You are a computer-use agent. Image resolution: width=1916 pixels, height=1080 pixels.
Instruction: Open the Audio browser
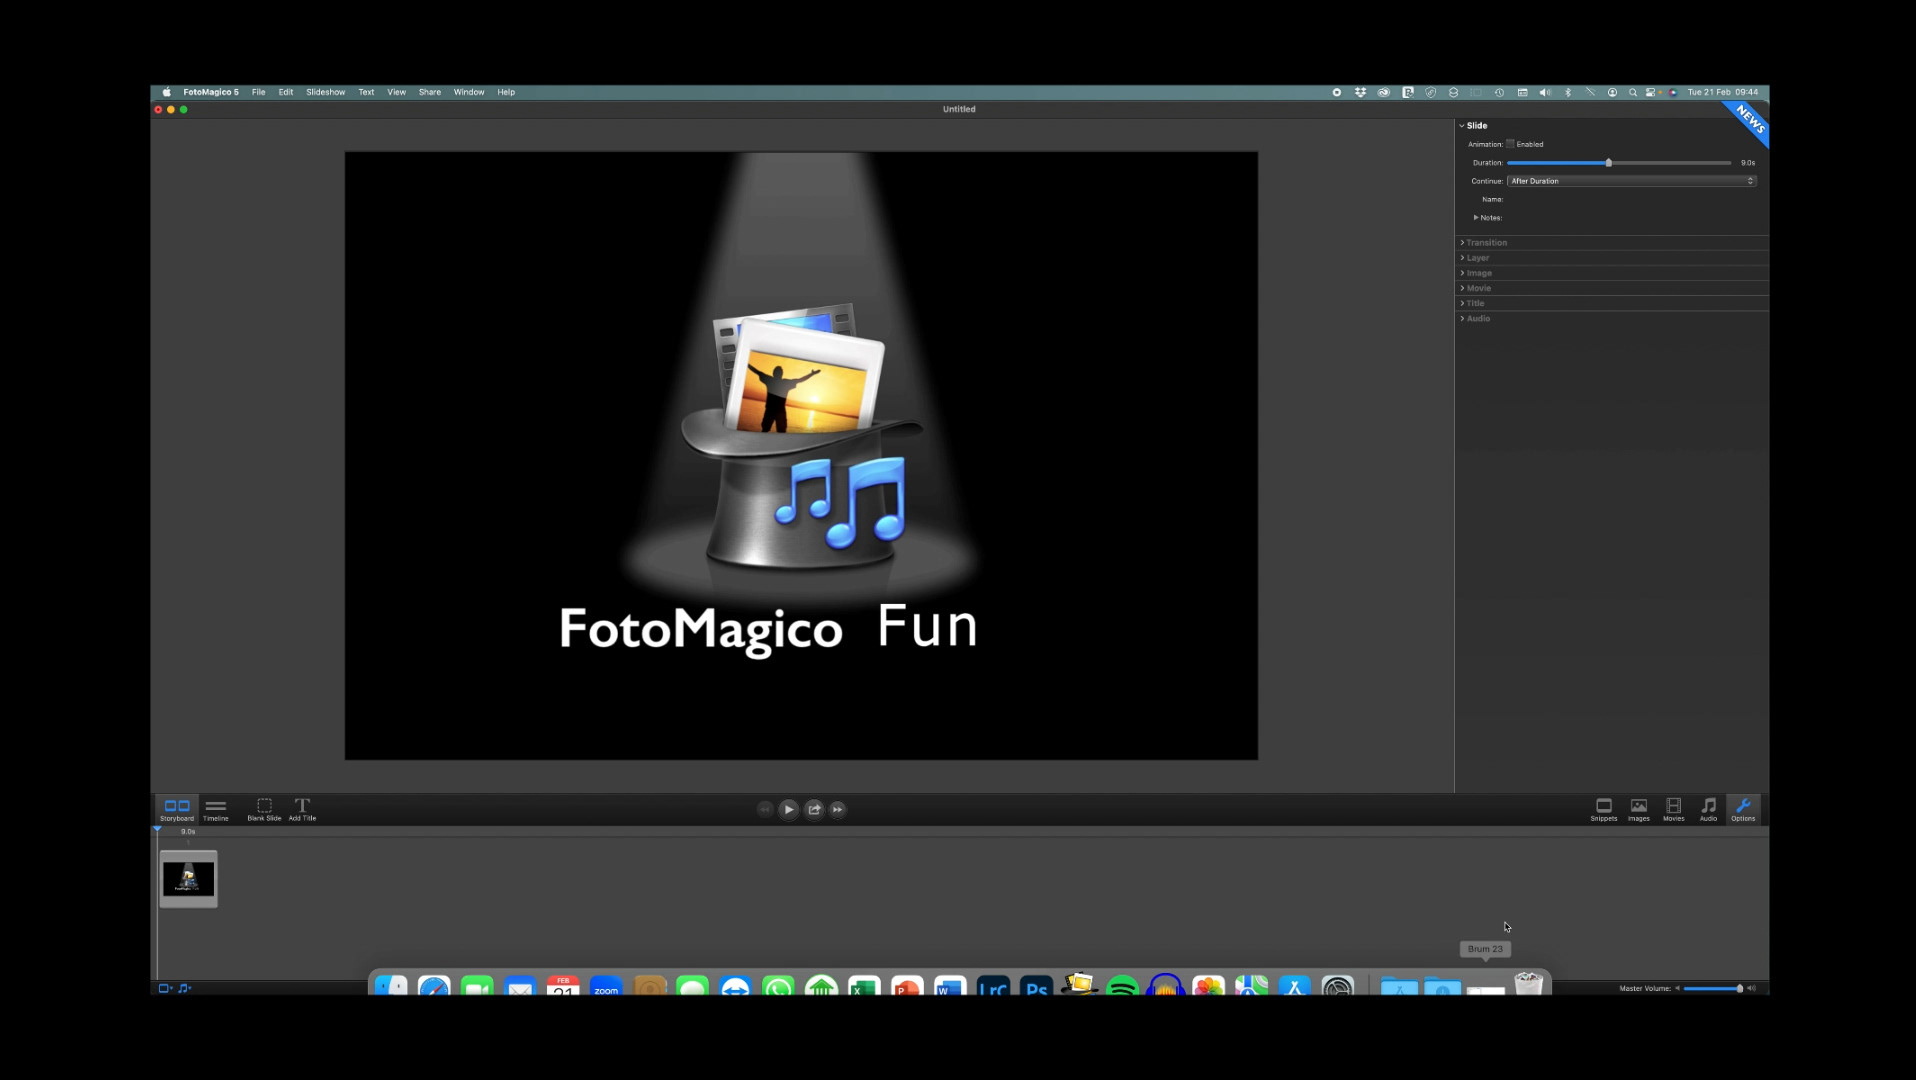[x=1708, y=809]
